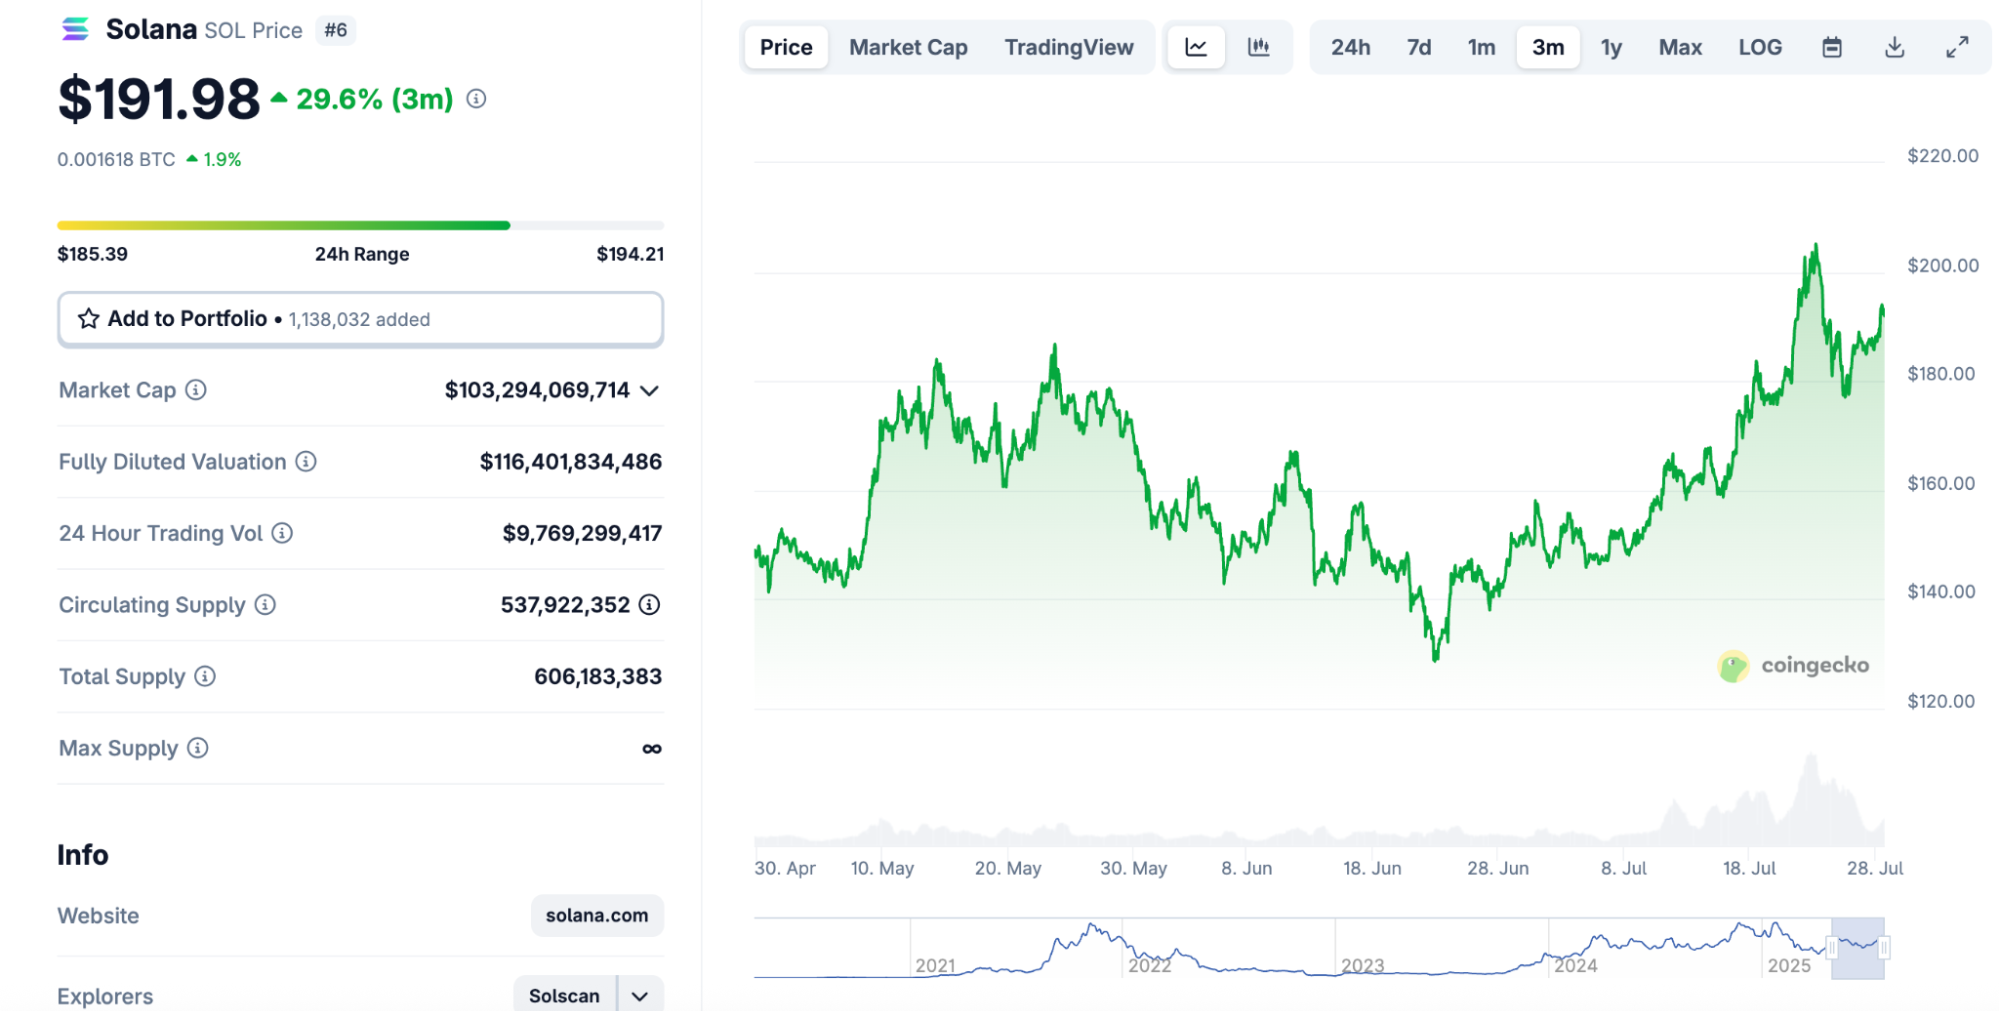Click the Info section heading
Image resolution: width=1999 pixels, height=1012 pixels.
tap(83, 855)
